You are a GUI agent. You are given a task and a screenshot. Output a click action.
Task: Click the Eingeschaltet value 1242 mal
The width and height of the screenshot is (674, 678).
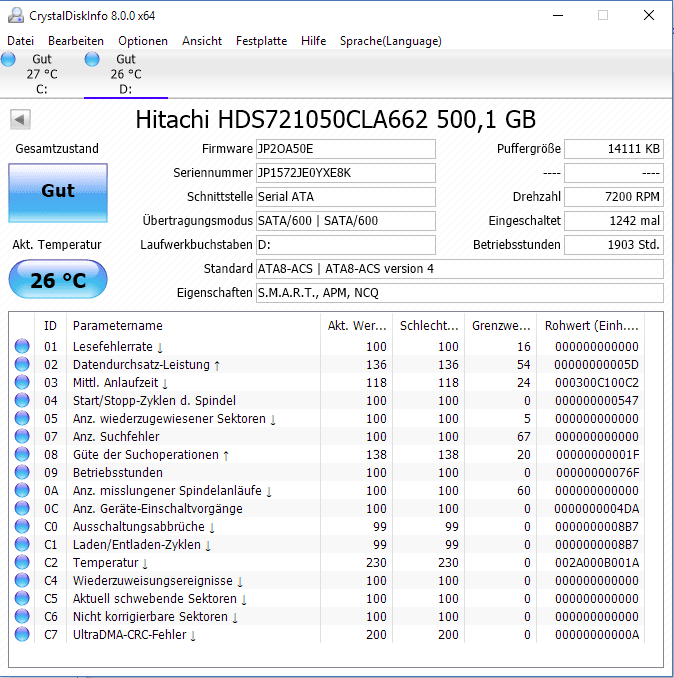614,221
